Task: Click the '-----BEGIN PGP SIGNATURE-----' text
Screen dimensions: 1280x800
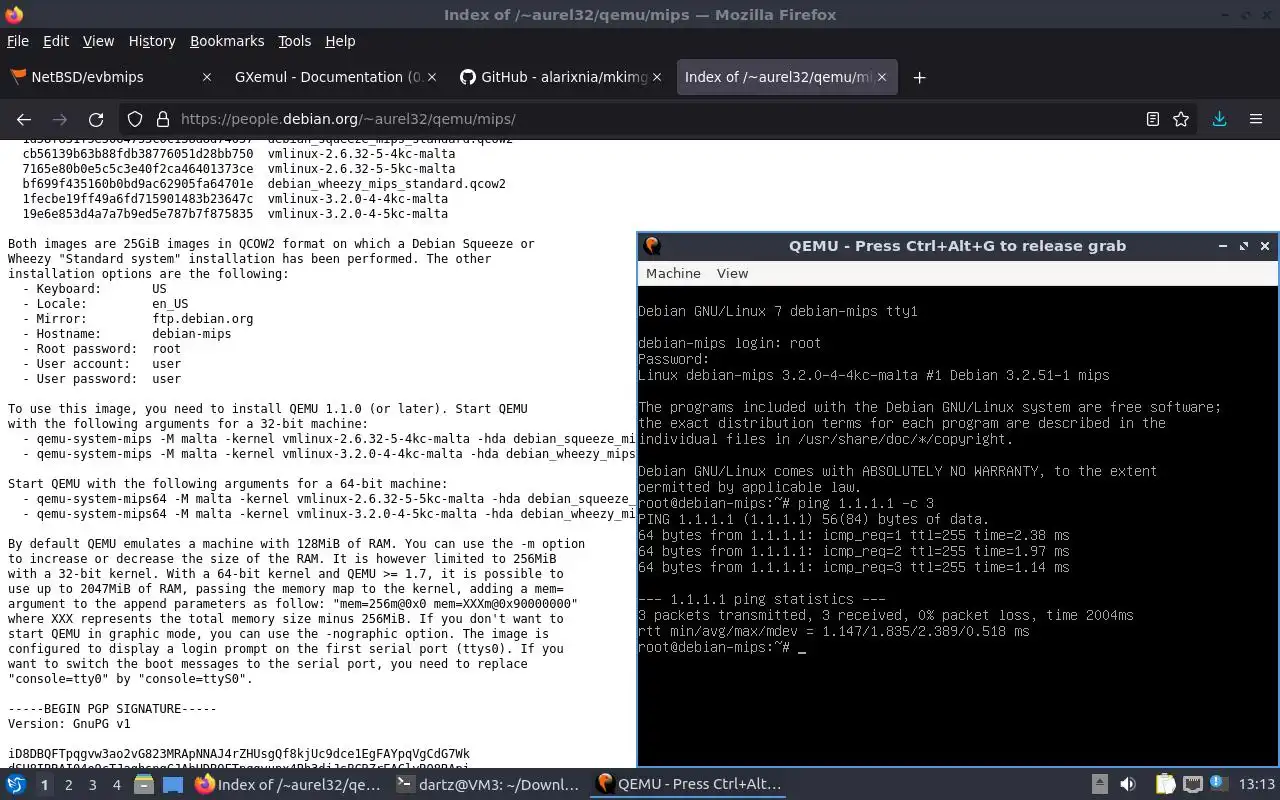Action: [112, 709]
